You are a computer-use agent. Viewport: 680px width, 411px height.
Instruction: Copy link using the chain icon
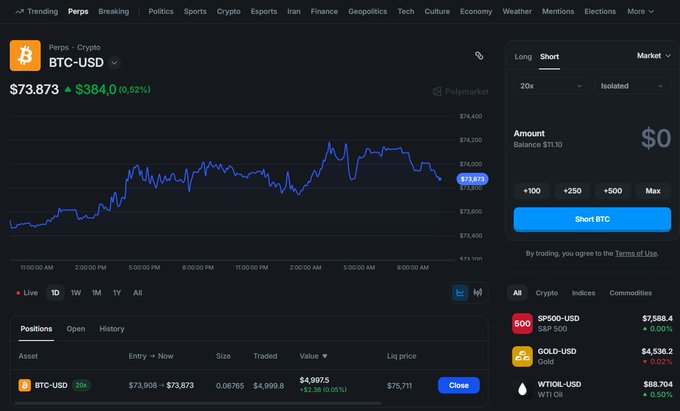point(479,55)
